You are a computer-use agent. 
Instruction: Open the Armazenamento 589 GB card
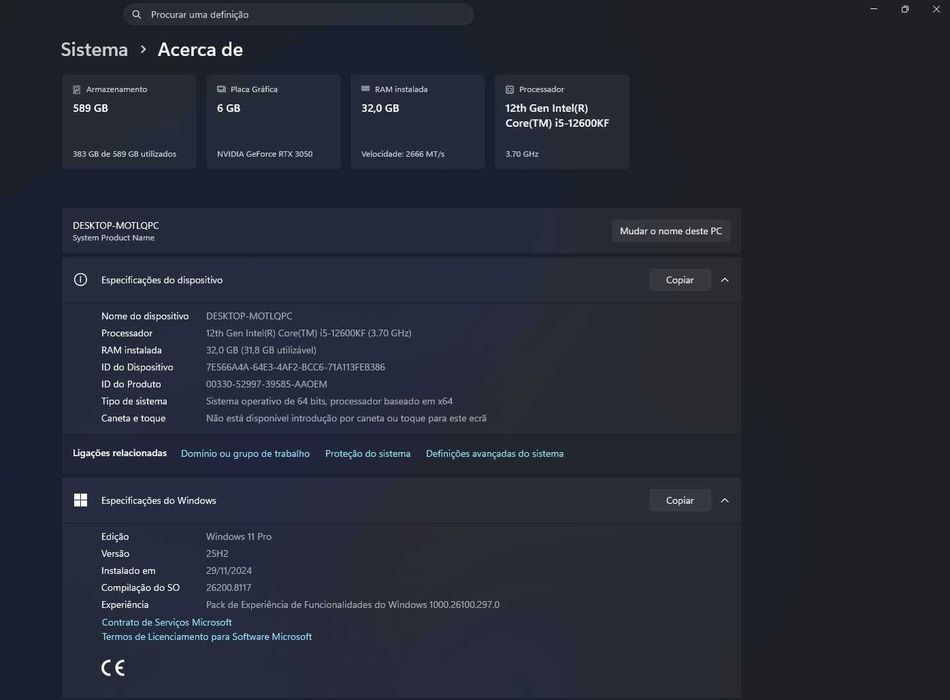(129, 122)
